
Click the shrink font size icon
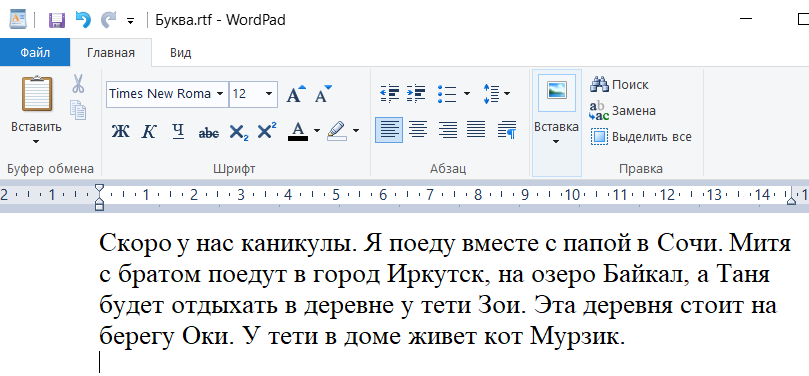tap(323, 94)
